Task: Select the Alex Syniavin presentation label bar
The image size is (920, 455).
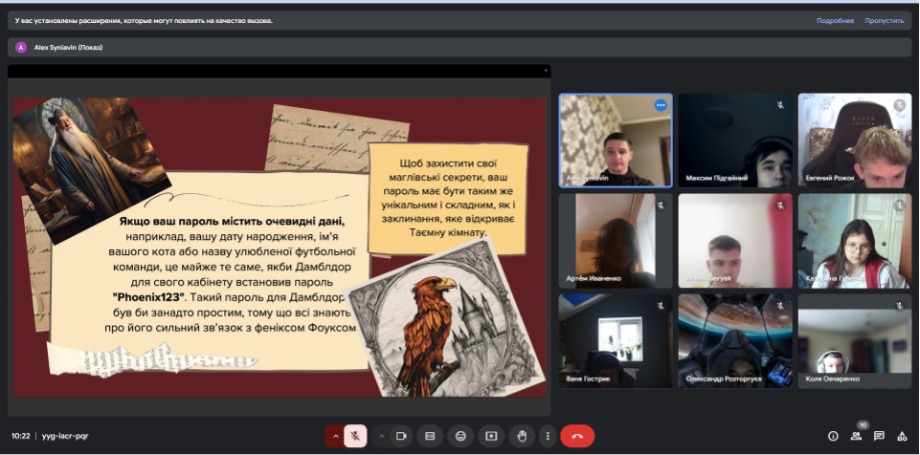Action: pyautogui.click(x=459, y=48)
